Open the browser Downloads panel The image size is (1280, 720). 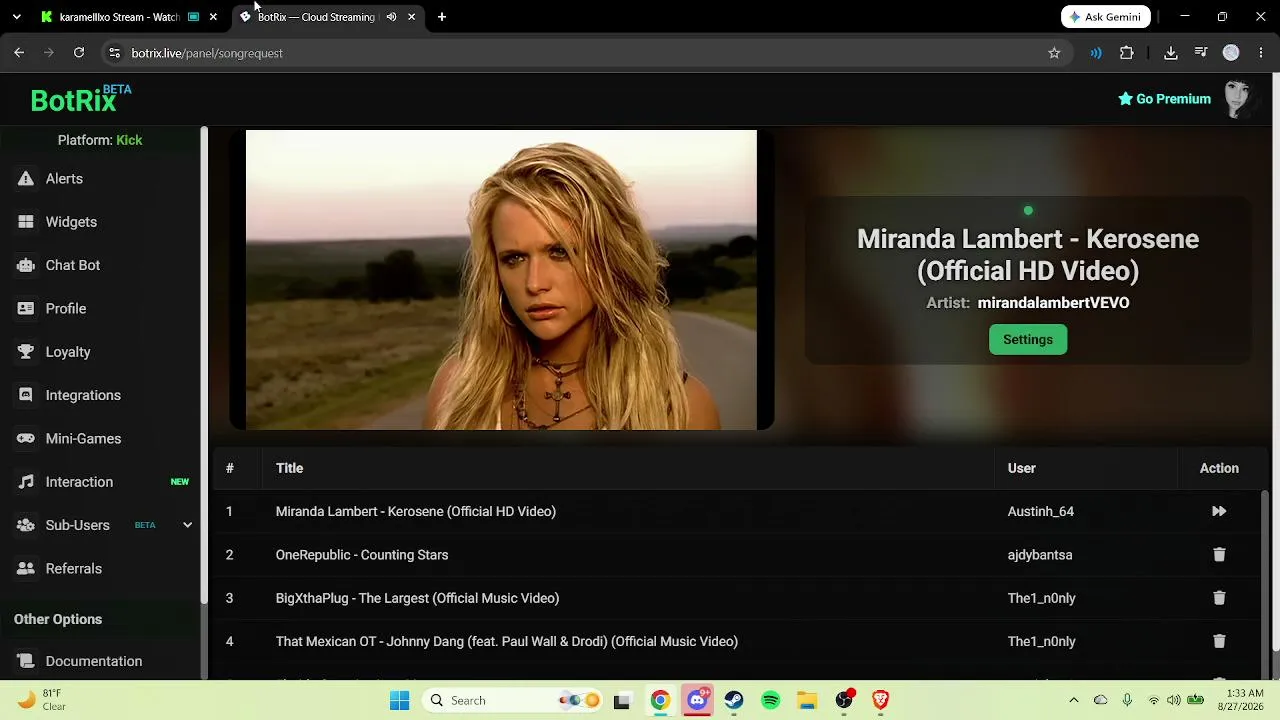coord(1171,53)
